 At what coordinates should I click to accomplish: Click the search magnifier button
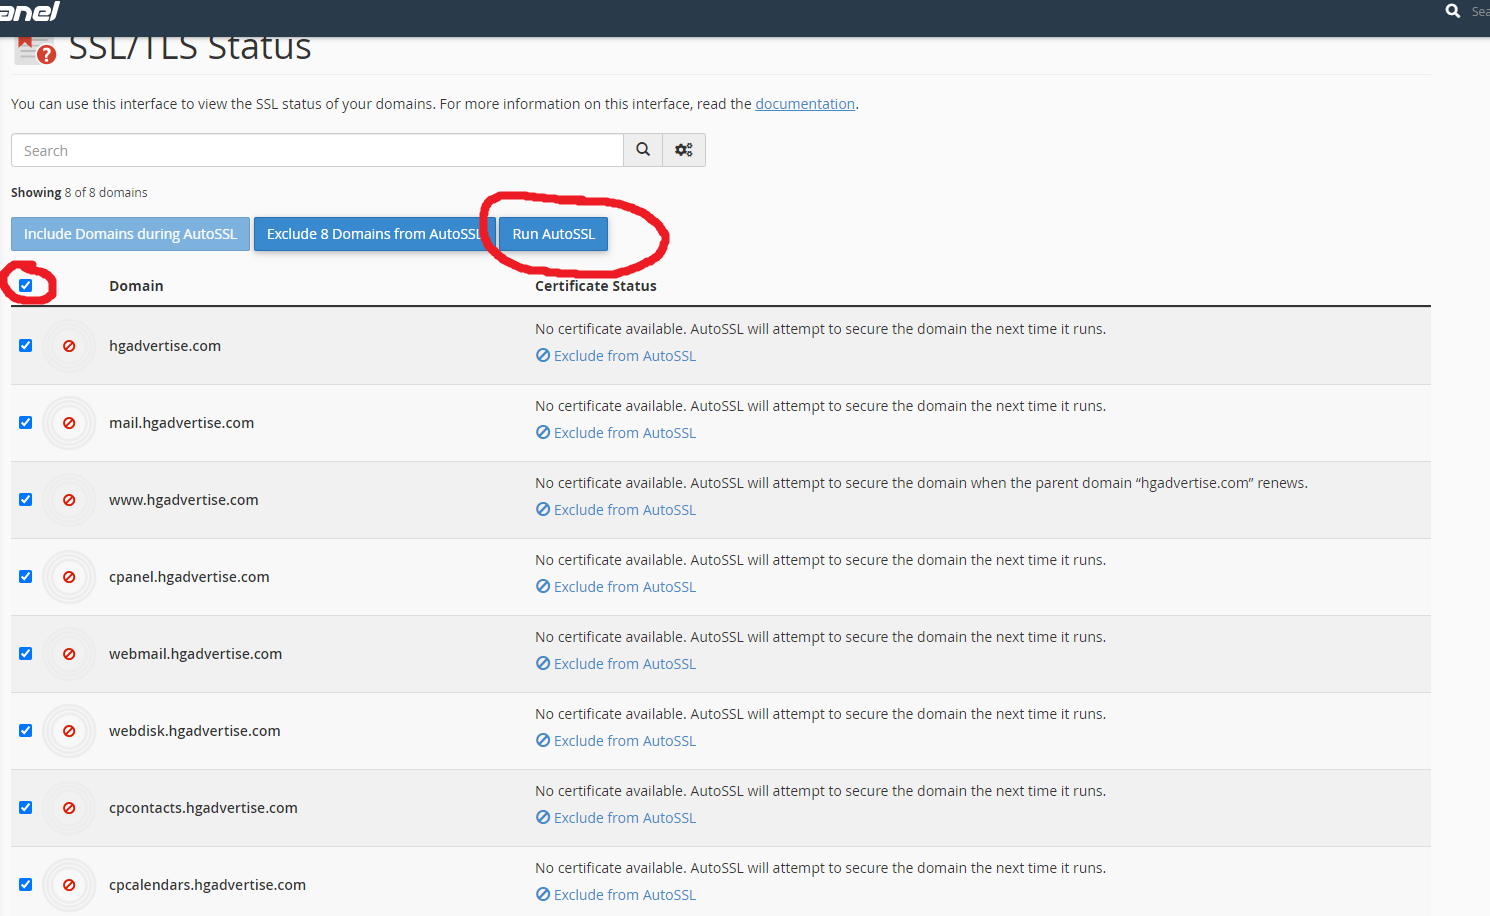pyautogui.click(x=643, y=150)
